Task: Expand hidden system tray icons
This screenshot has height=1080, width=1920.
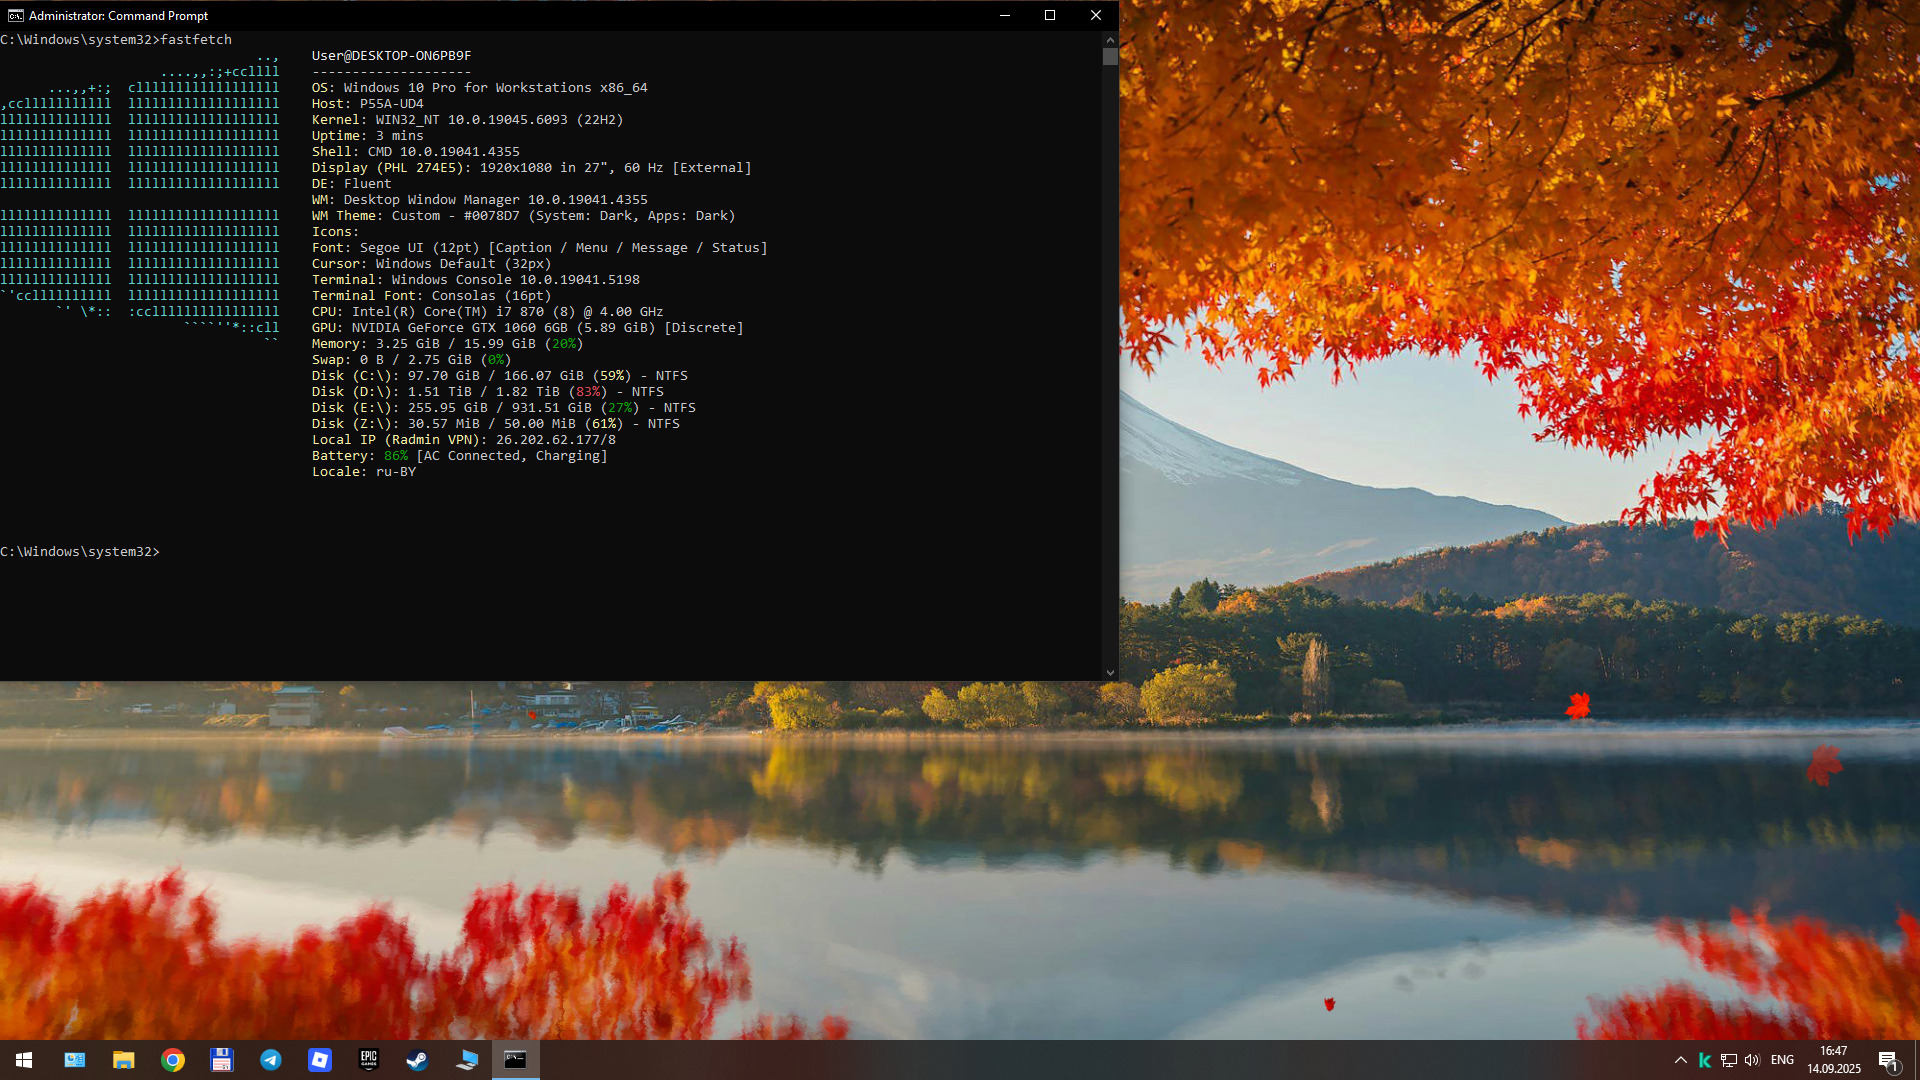Action: point(1681,1060)
